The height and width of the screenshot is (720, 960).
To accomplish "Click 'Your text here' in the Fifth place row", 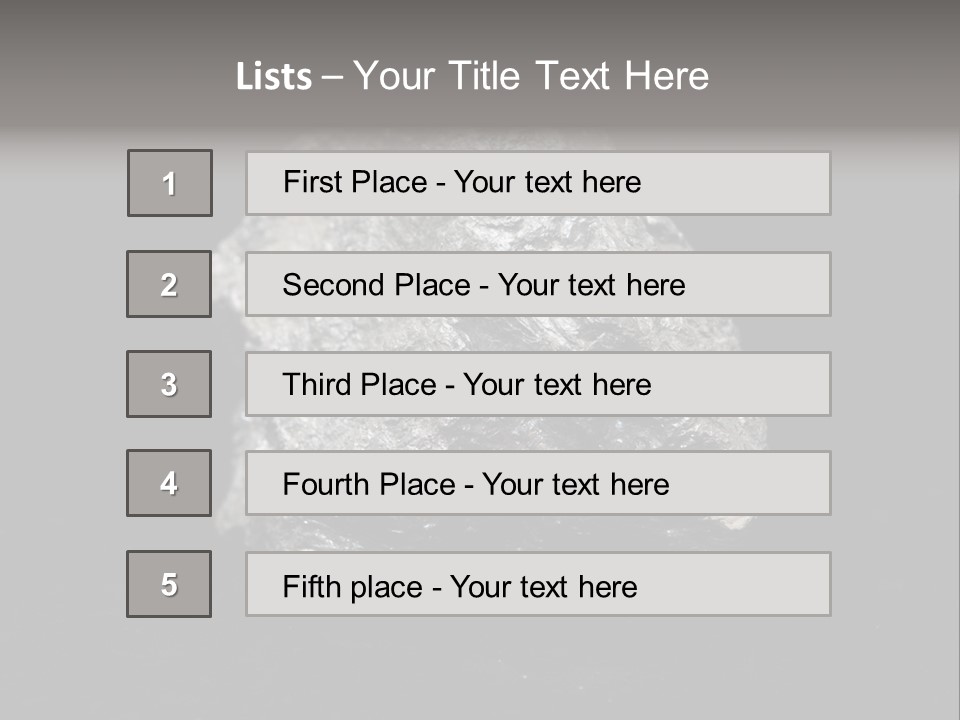I will [543, 586].
